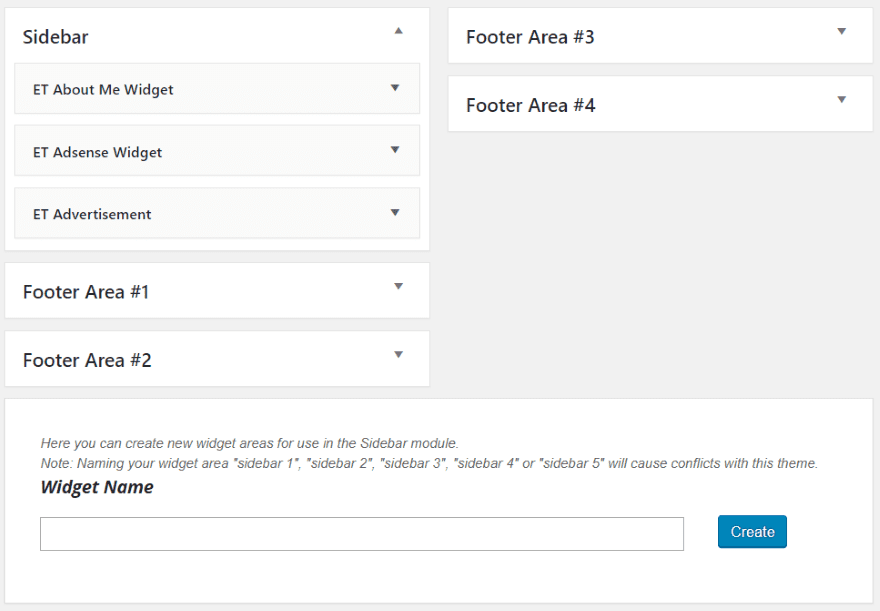
Task: Expand Footer Area #3 with its arrow
Action: (841, 32)
